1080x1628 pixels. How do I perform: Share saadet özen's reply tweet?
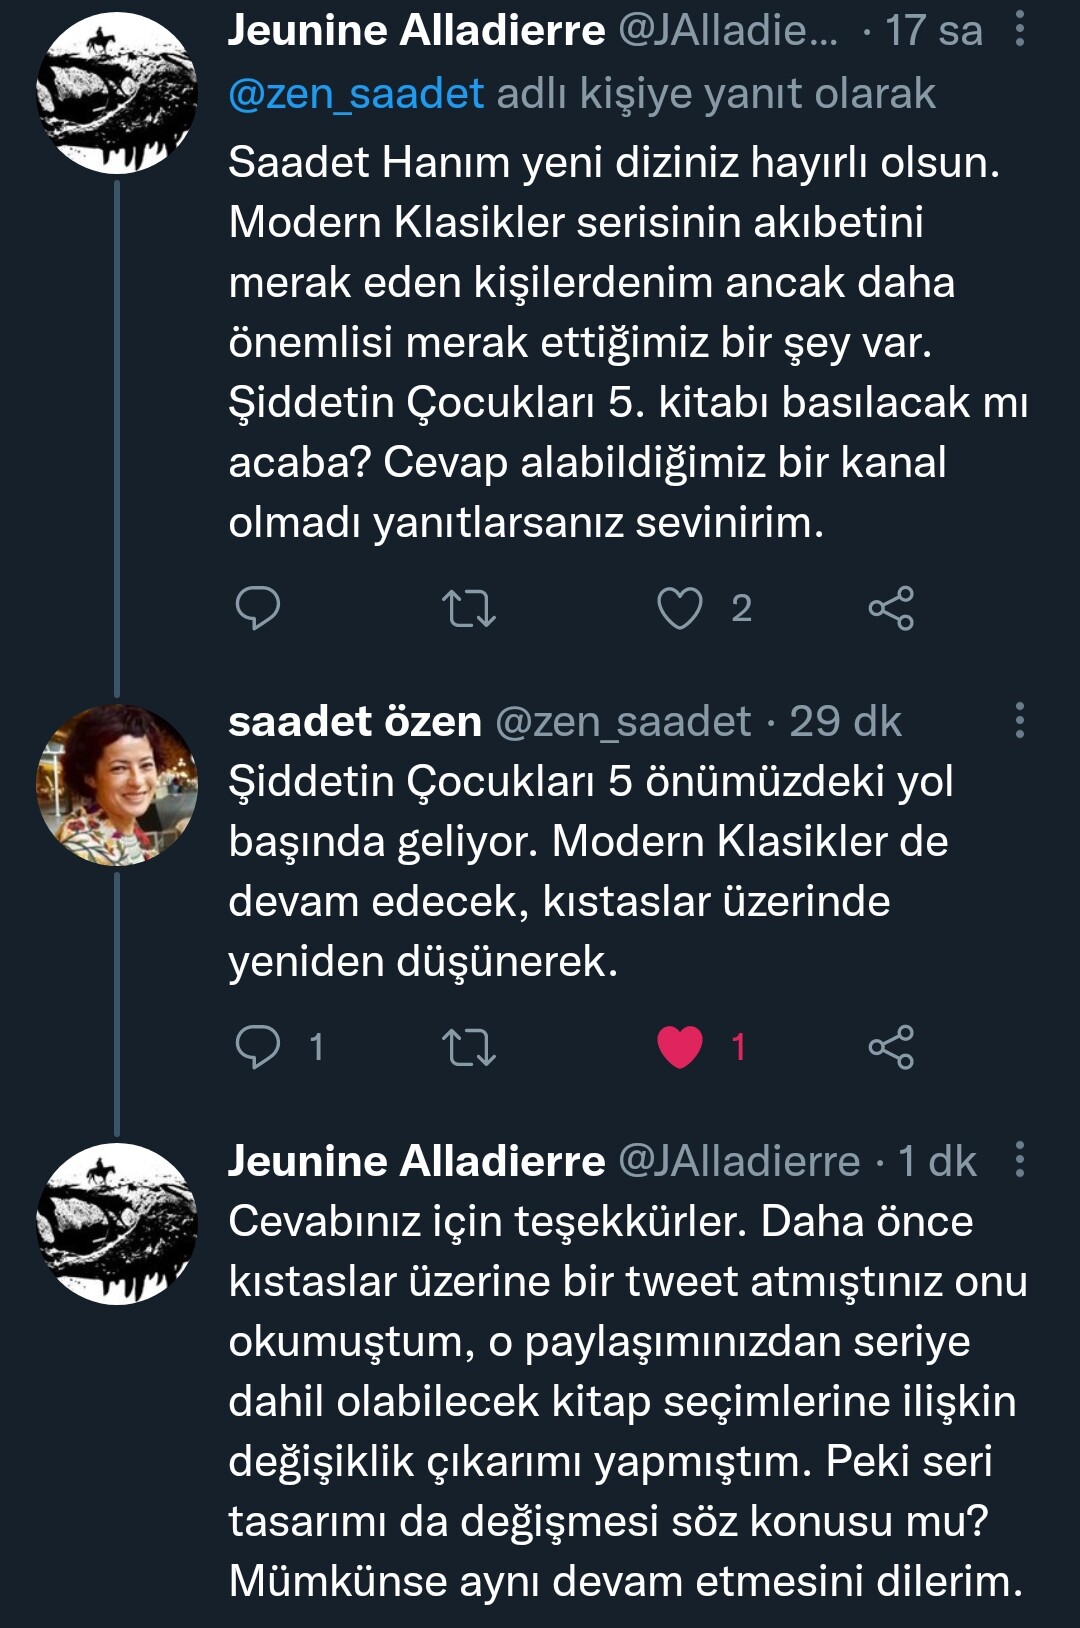click(891, 1047)
